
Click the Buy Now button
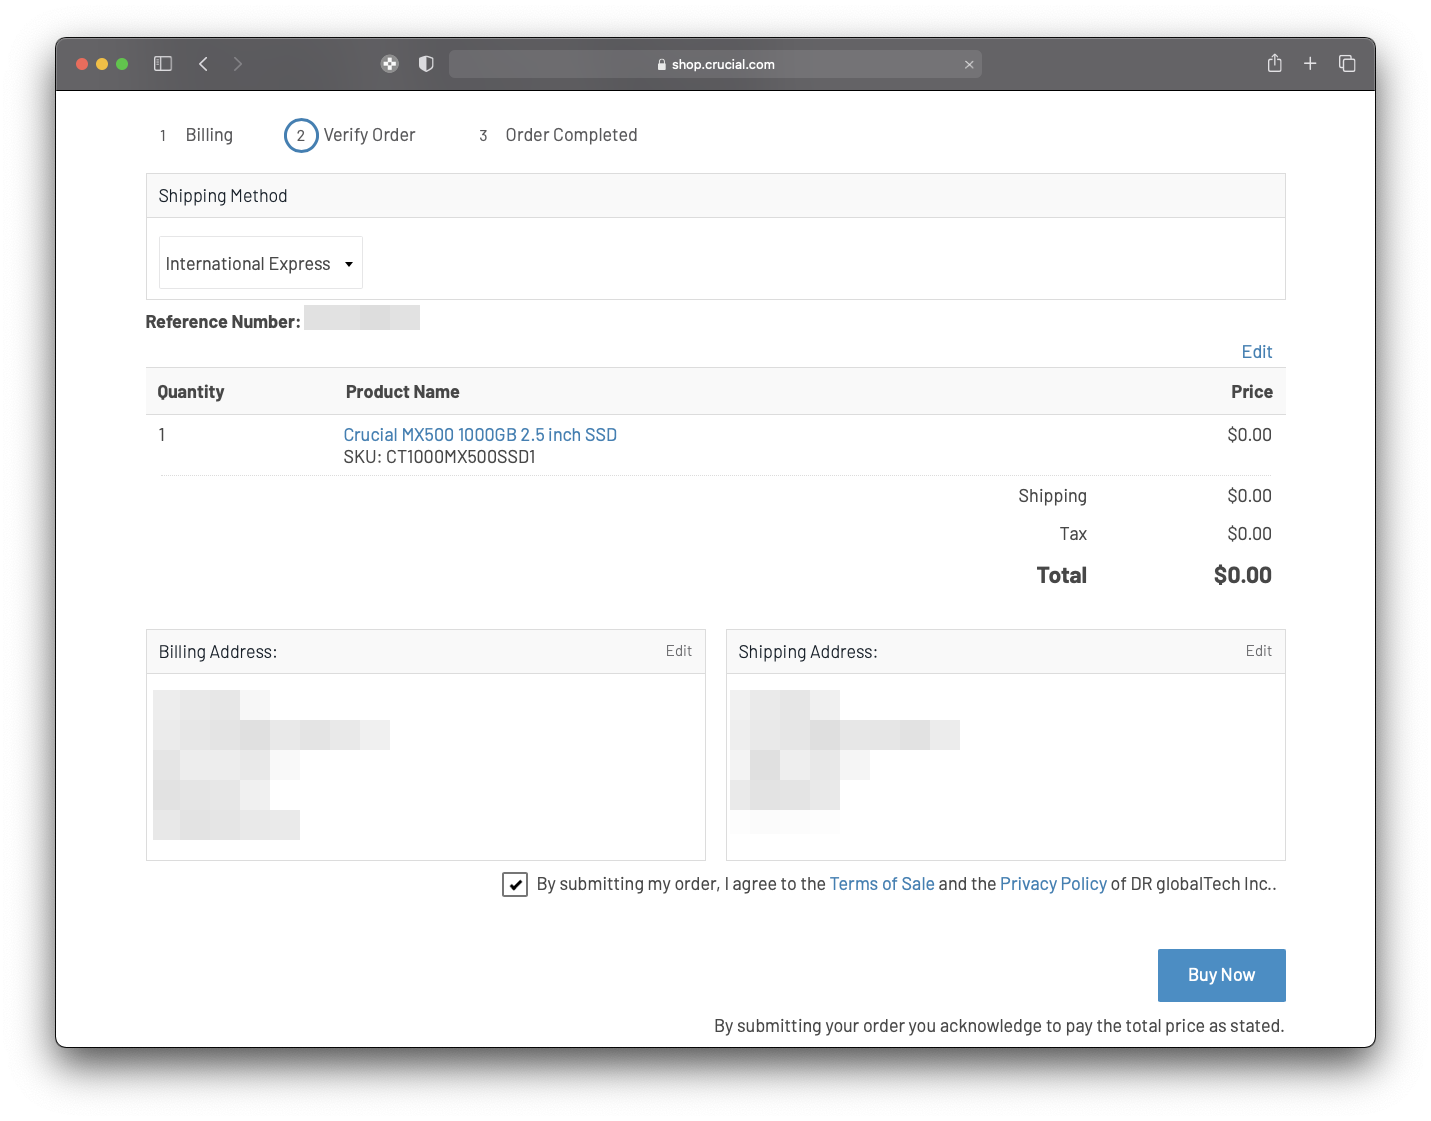pyautogui.click(x=1221, y=975)
